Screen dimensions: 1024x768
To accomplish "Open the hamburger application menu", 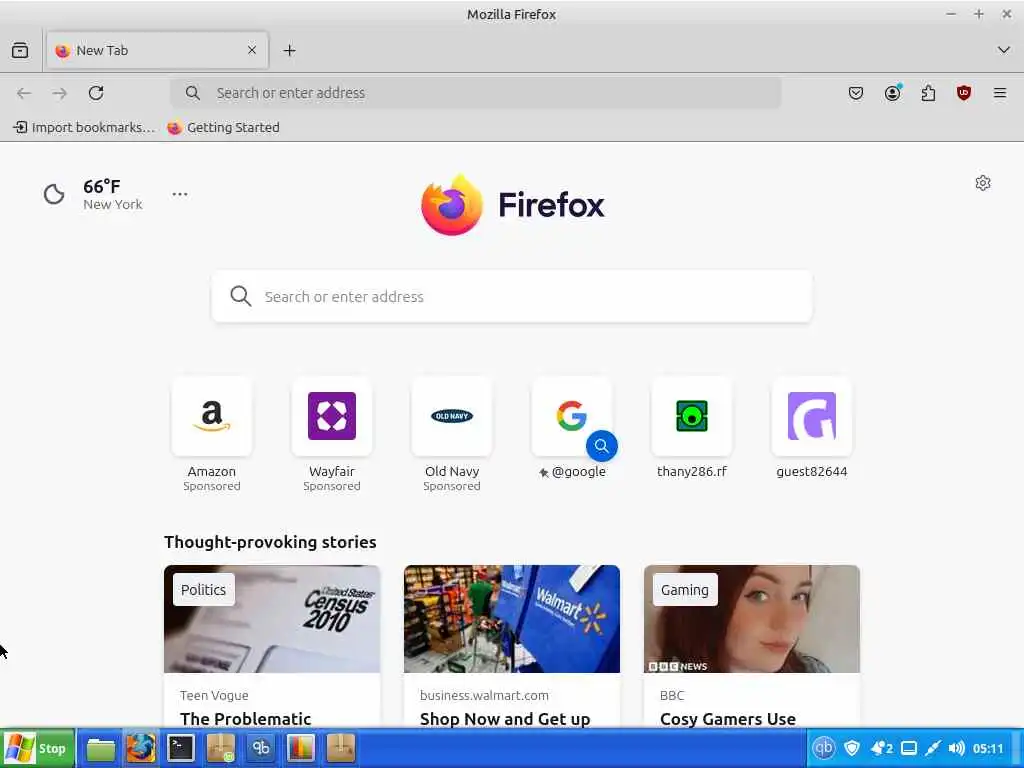I will [1000, 93].
